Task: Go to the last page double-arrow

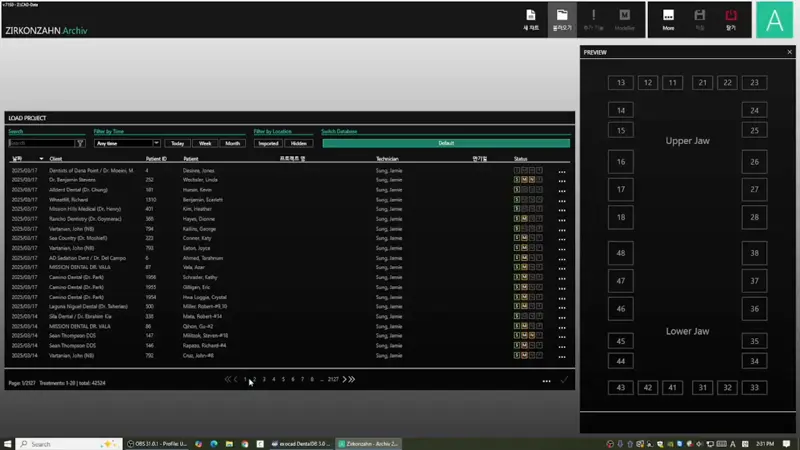Action: [352, 379]
